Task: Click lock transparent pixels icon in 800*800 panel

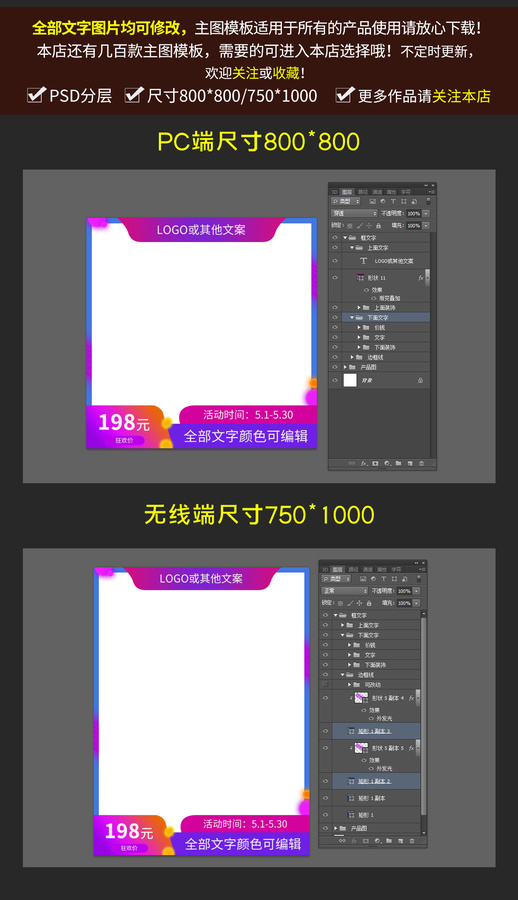Action: (x=350, y=226)
